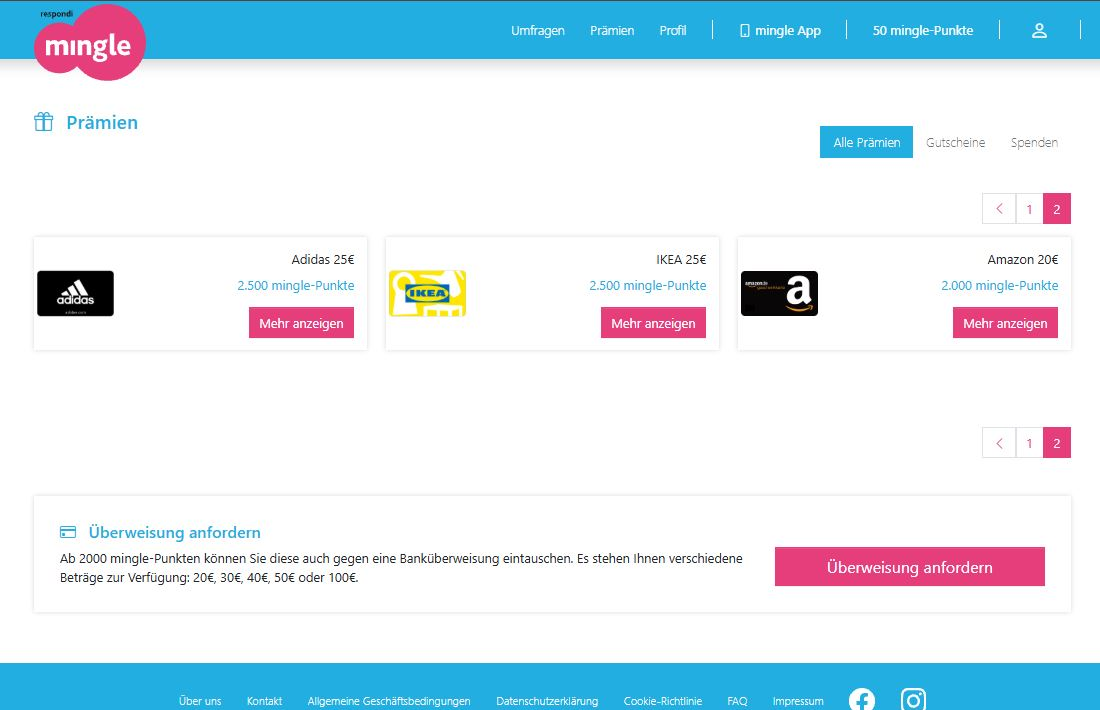Screen dimensions: 1100x710
Task: Show more for Adidas 25€ reward
Action: 301,323
